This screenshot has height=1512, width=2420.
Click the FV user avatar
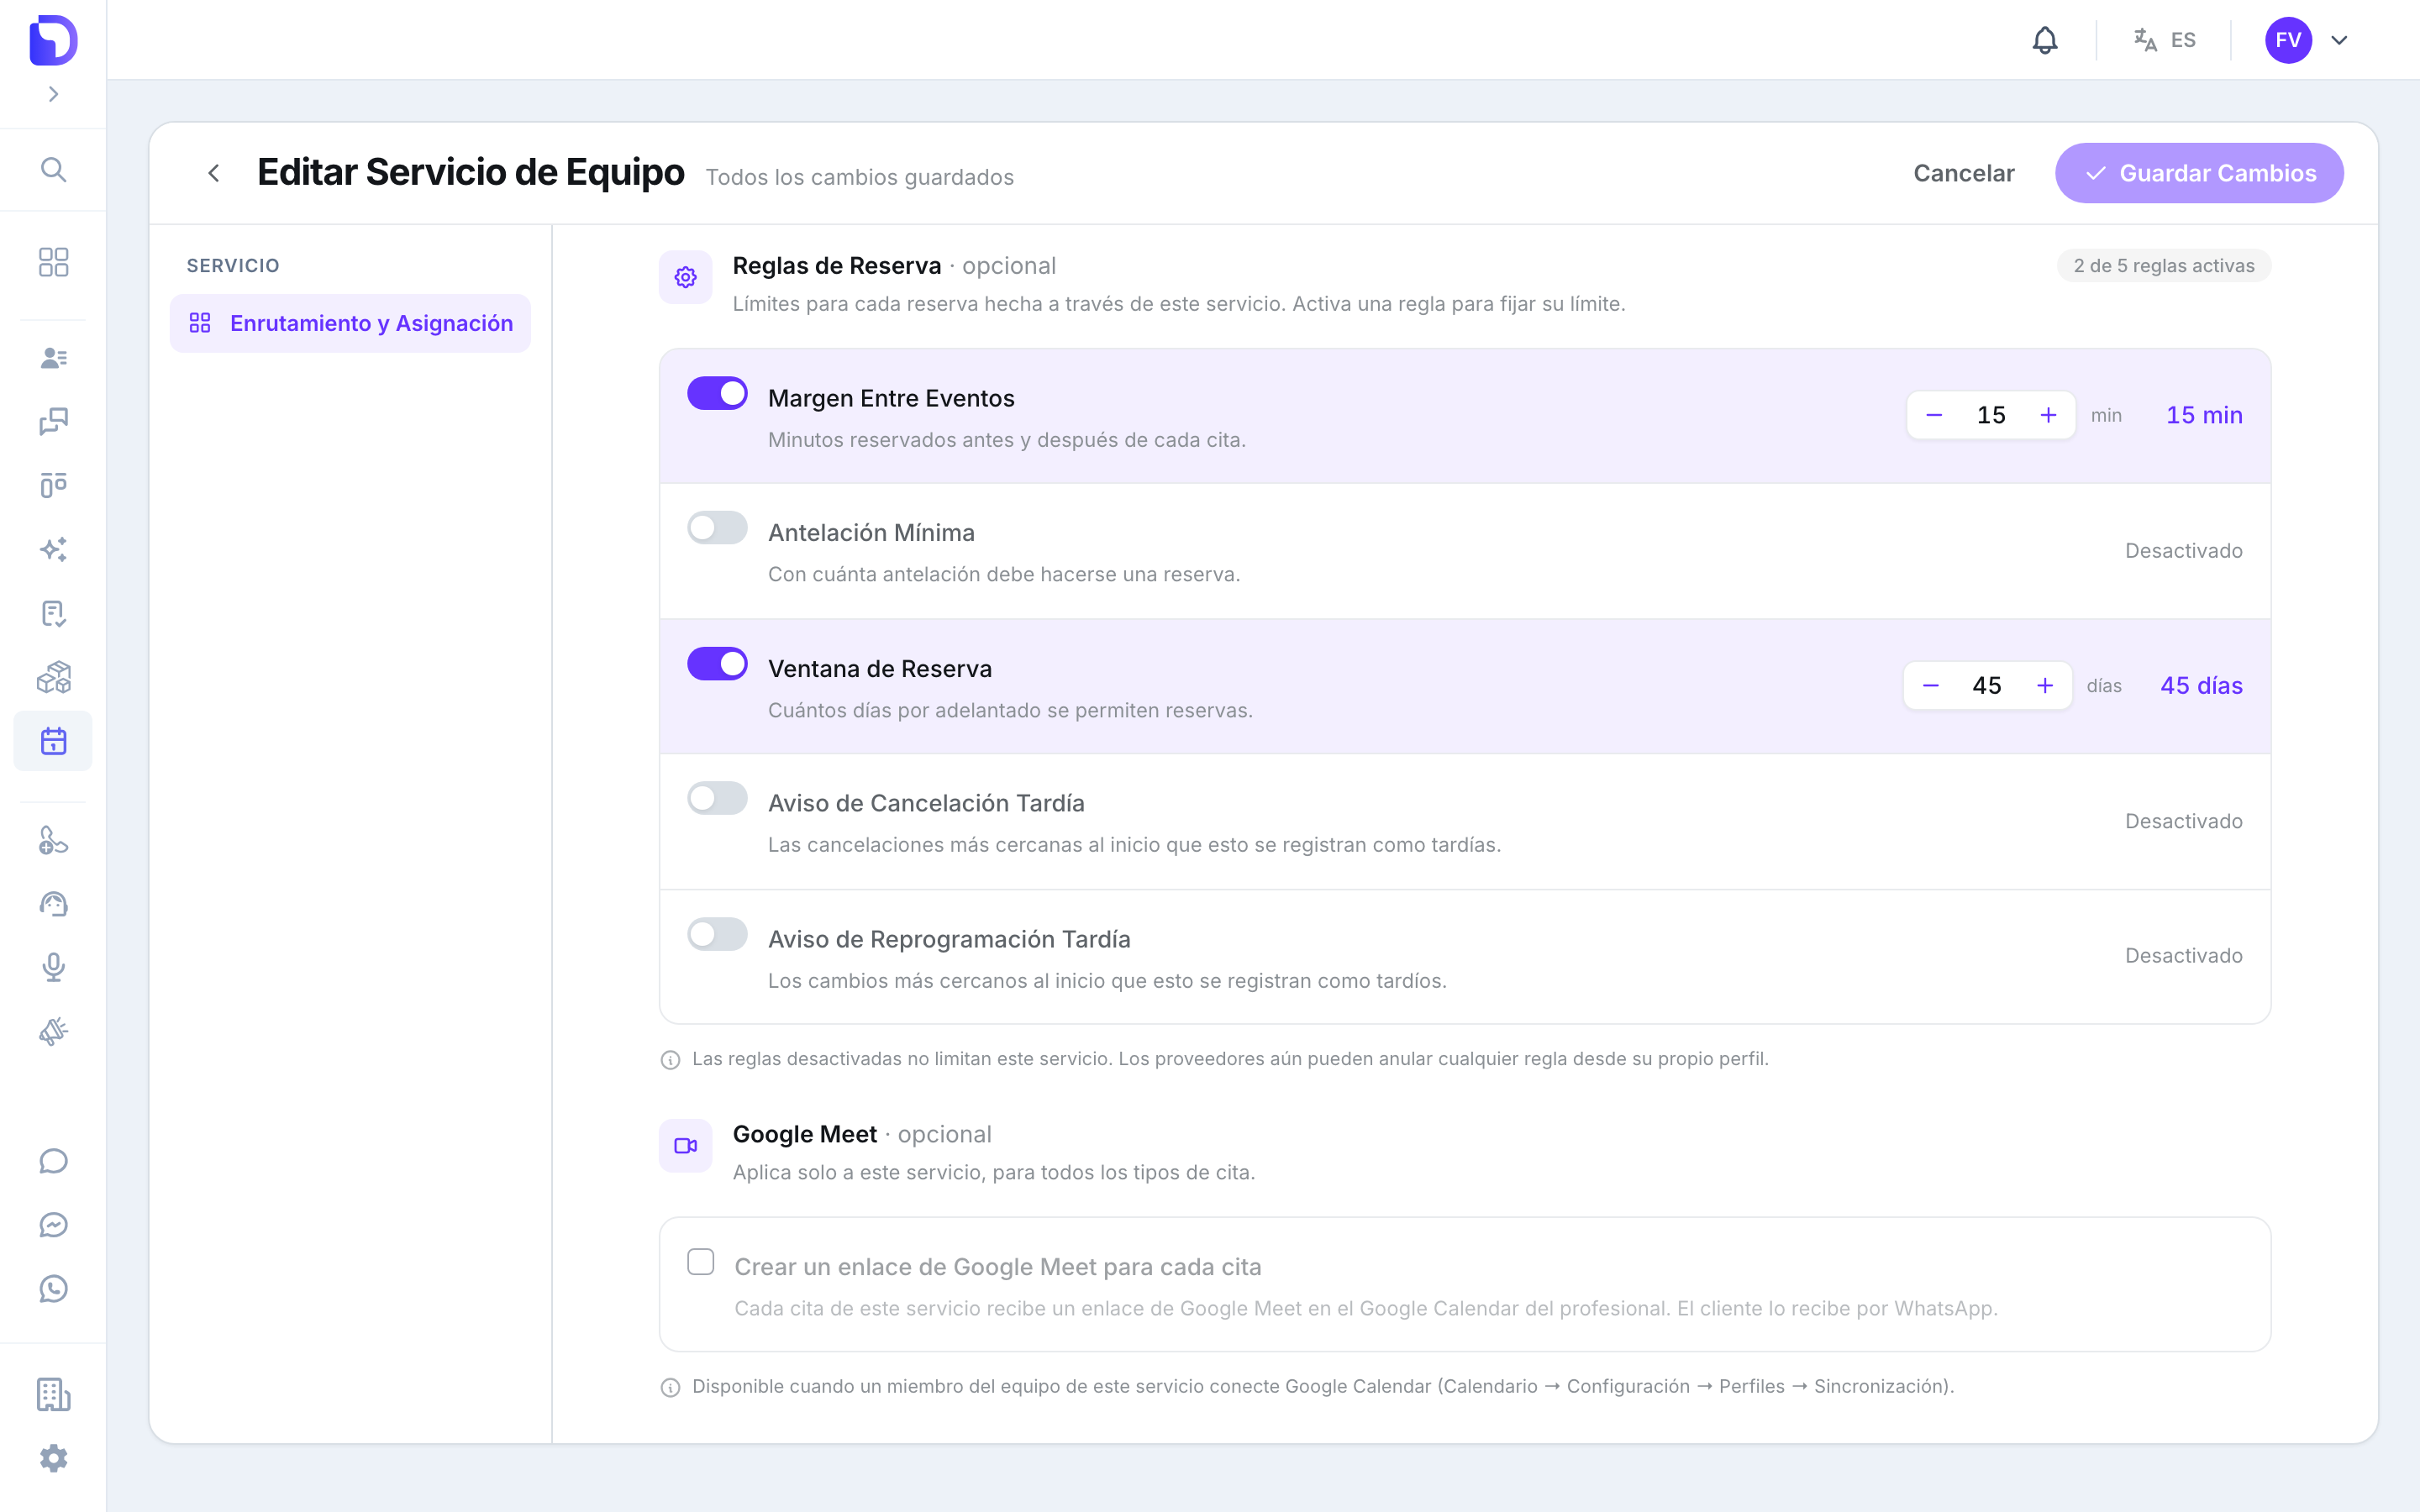point(2288,40)
